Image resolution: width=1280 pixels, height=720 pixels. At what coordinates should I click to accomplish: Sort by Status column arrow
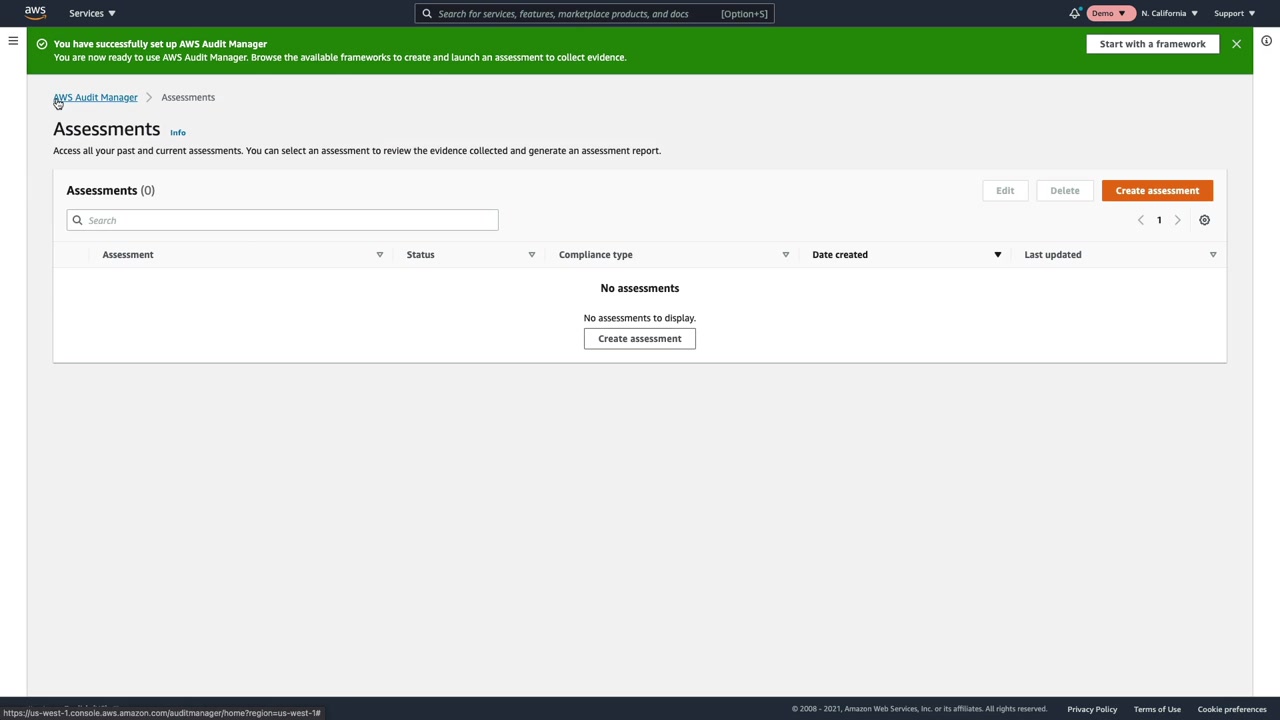[x=532, y=255]
